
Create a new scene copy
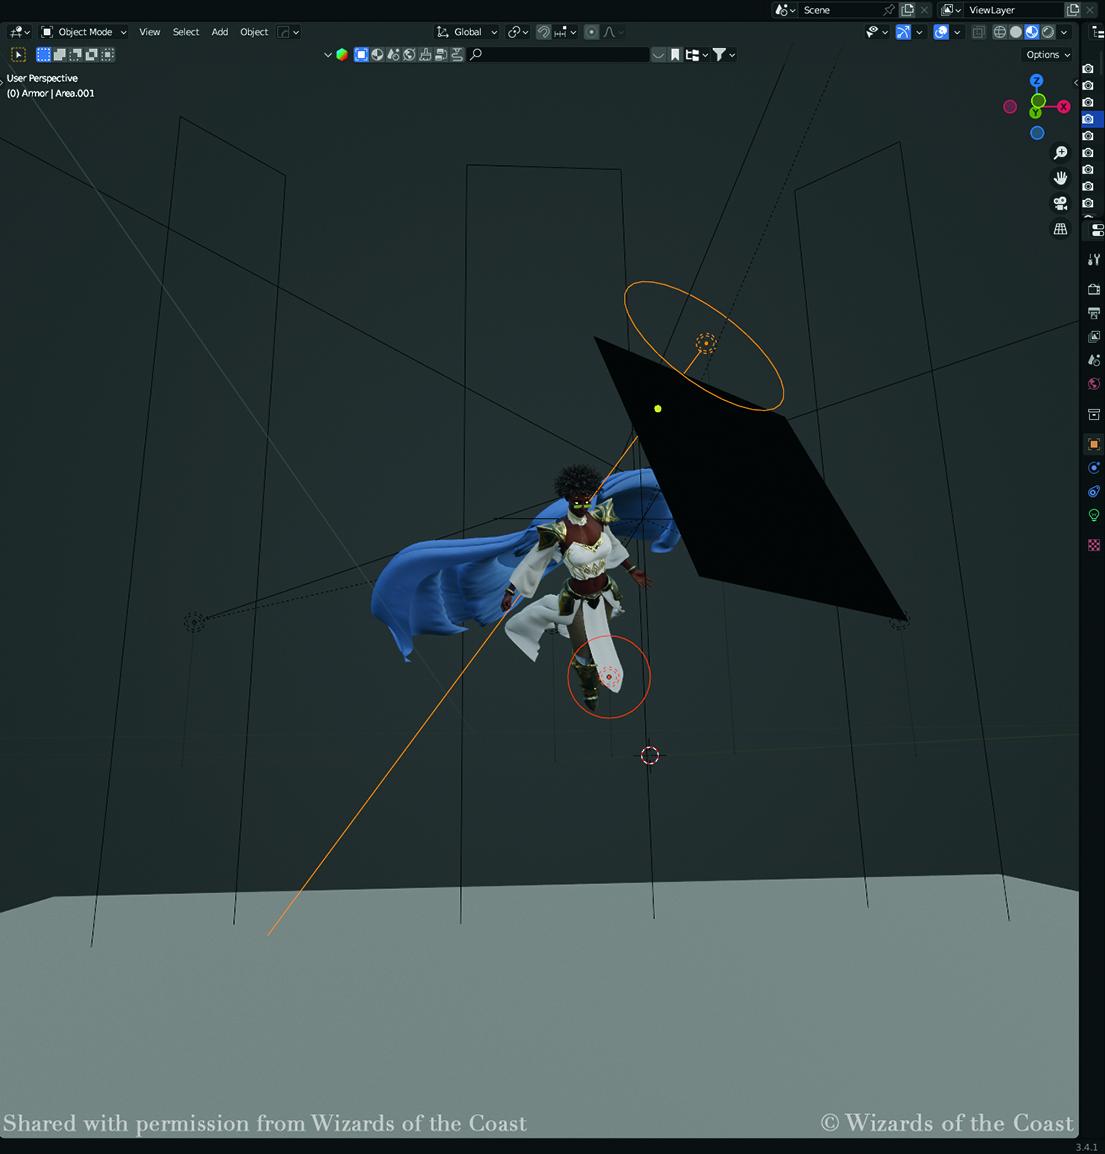point(908,10)
